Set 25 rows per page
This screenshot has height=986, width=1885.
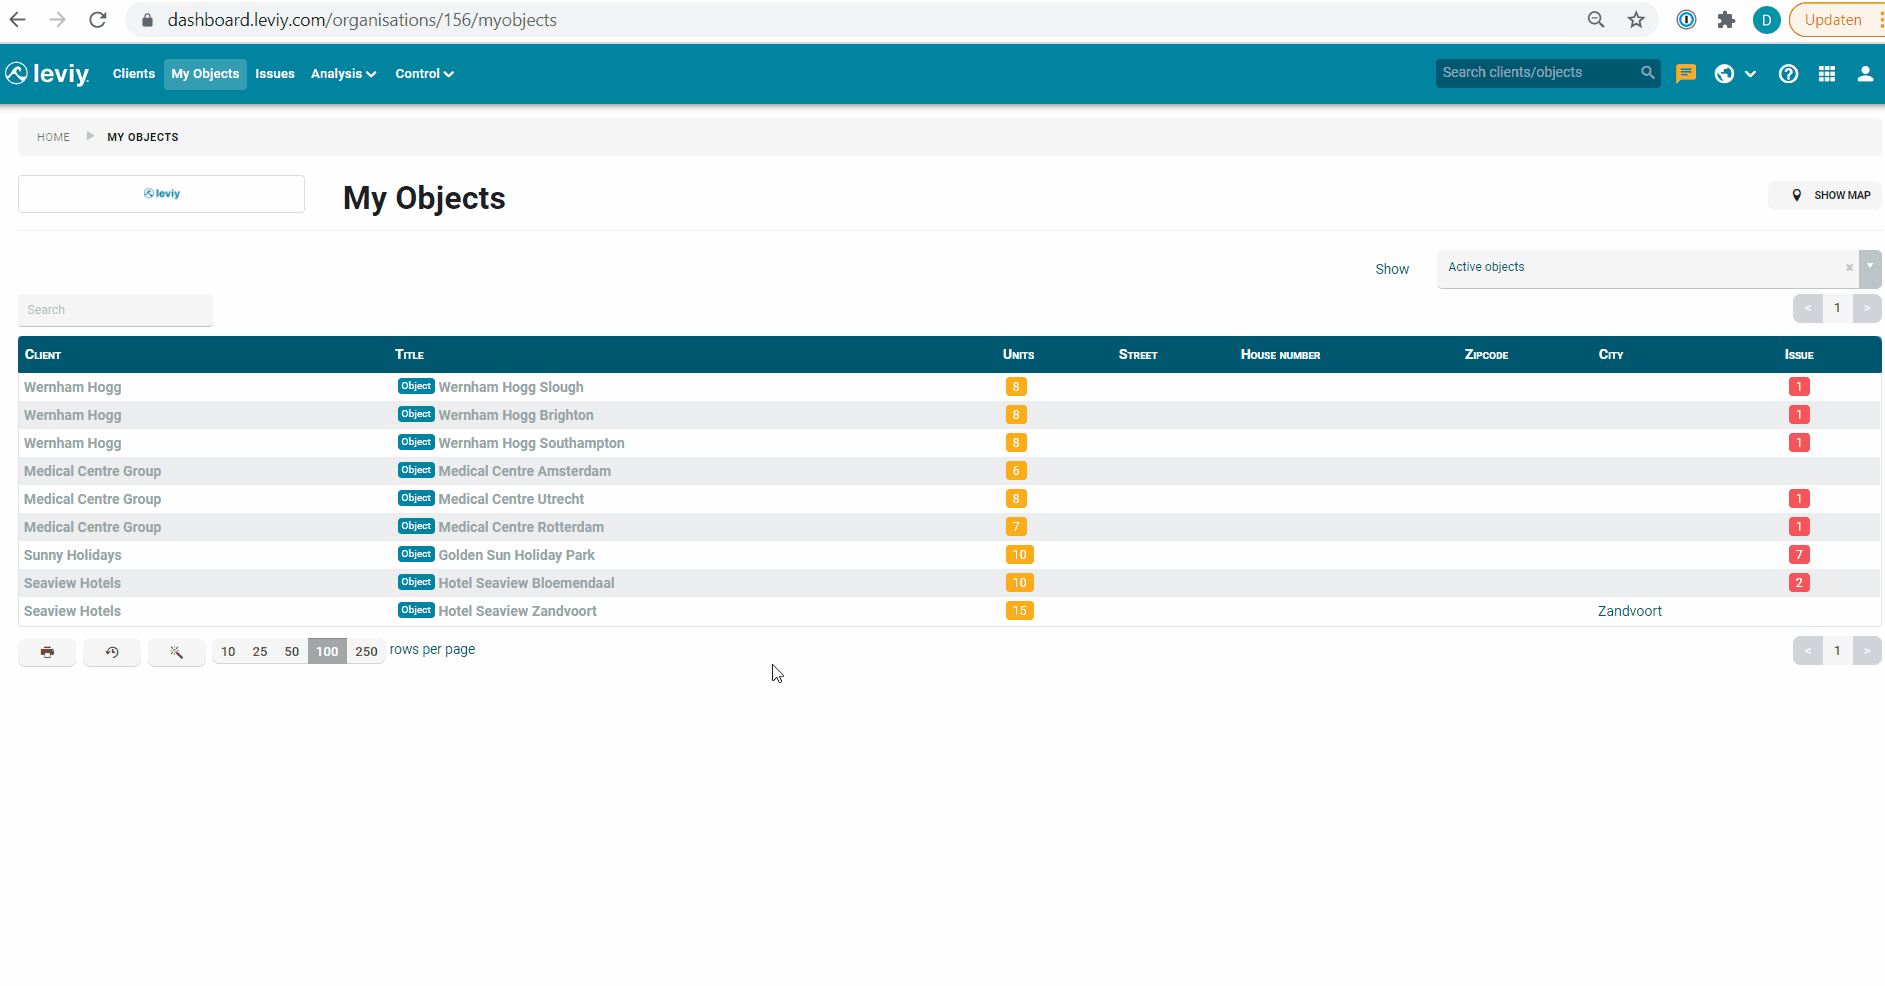pos(260,652)
